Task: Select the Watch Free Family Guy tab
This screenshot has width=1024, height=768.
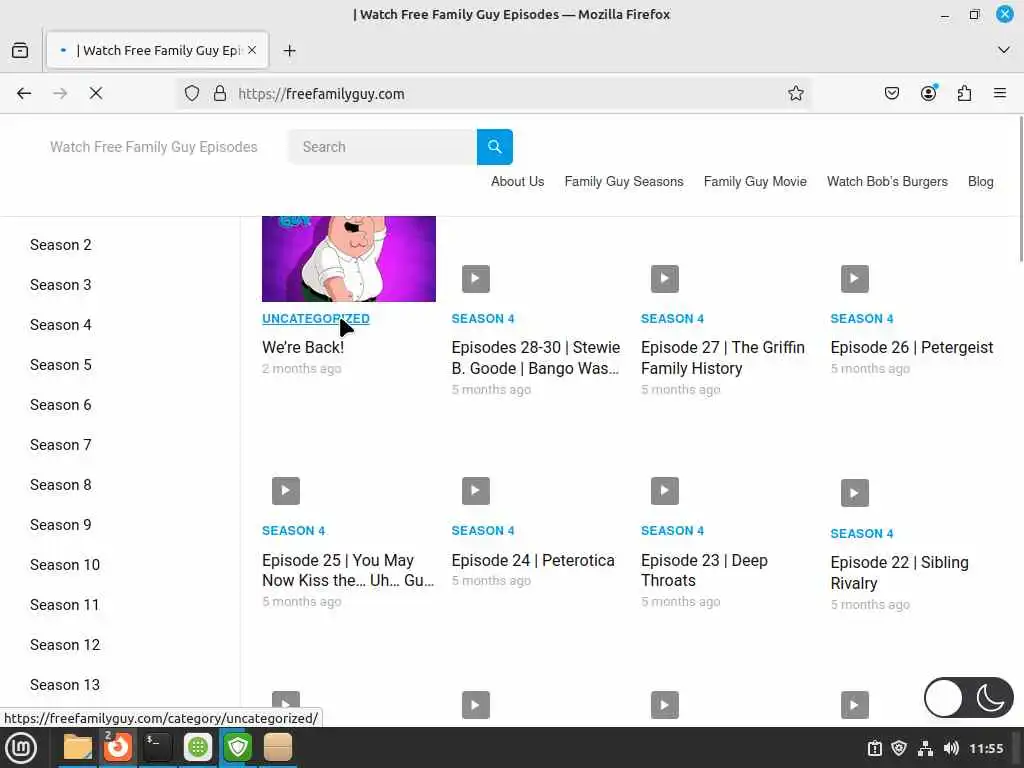Action: (x=157, y=50)
